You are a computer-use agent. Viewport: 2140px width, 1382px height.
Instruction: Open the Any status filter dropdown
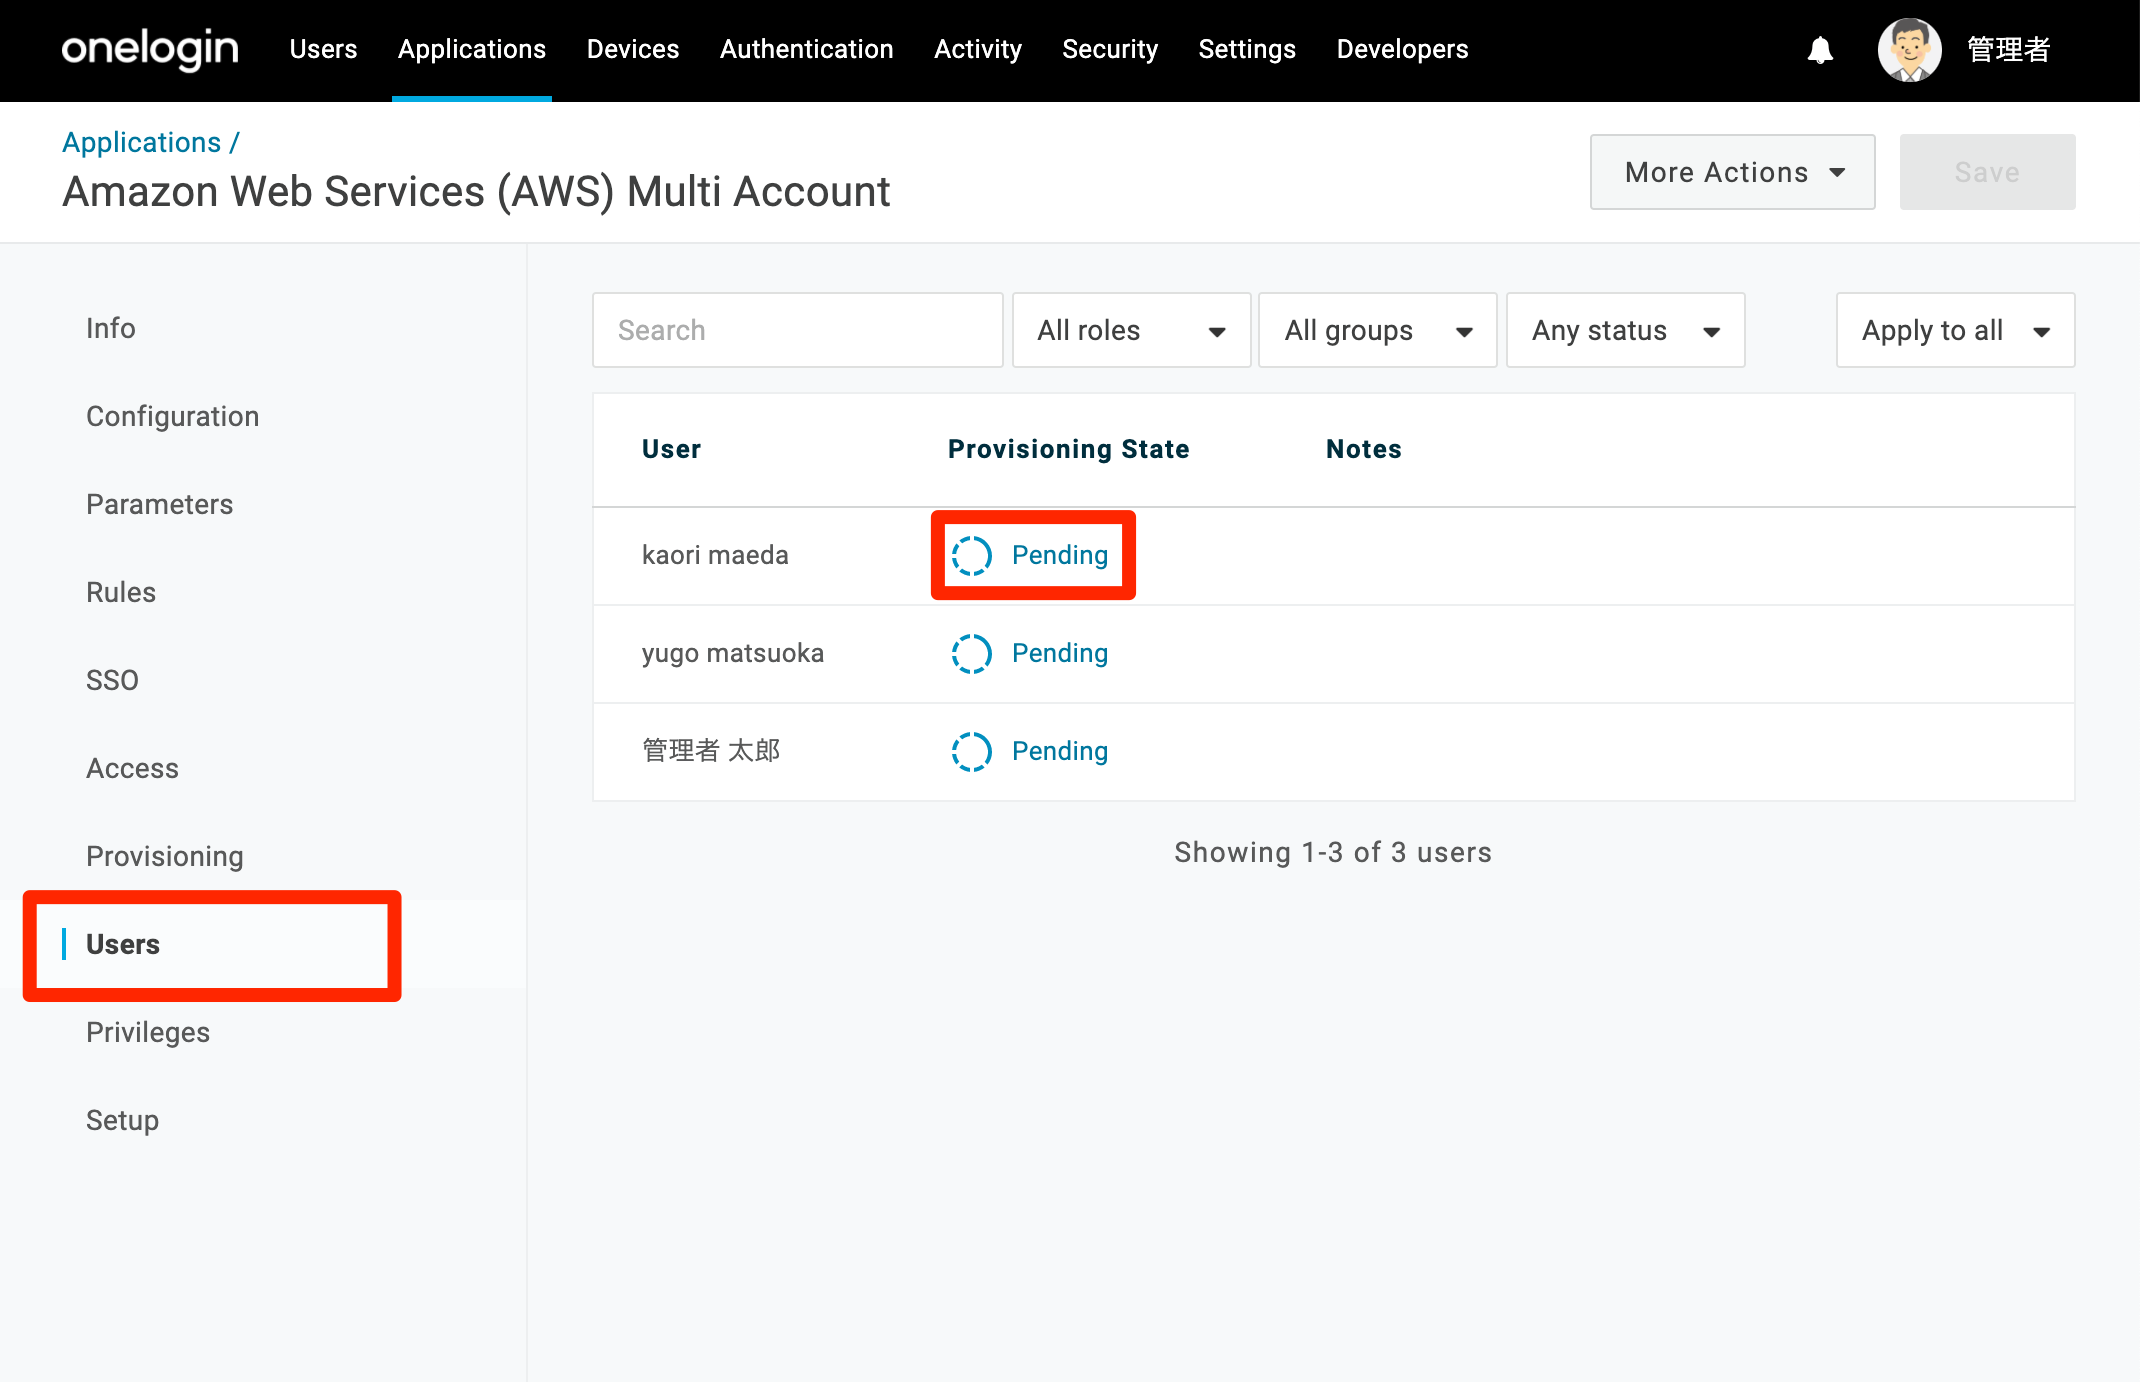point(1625,330)
